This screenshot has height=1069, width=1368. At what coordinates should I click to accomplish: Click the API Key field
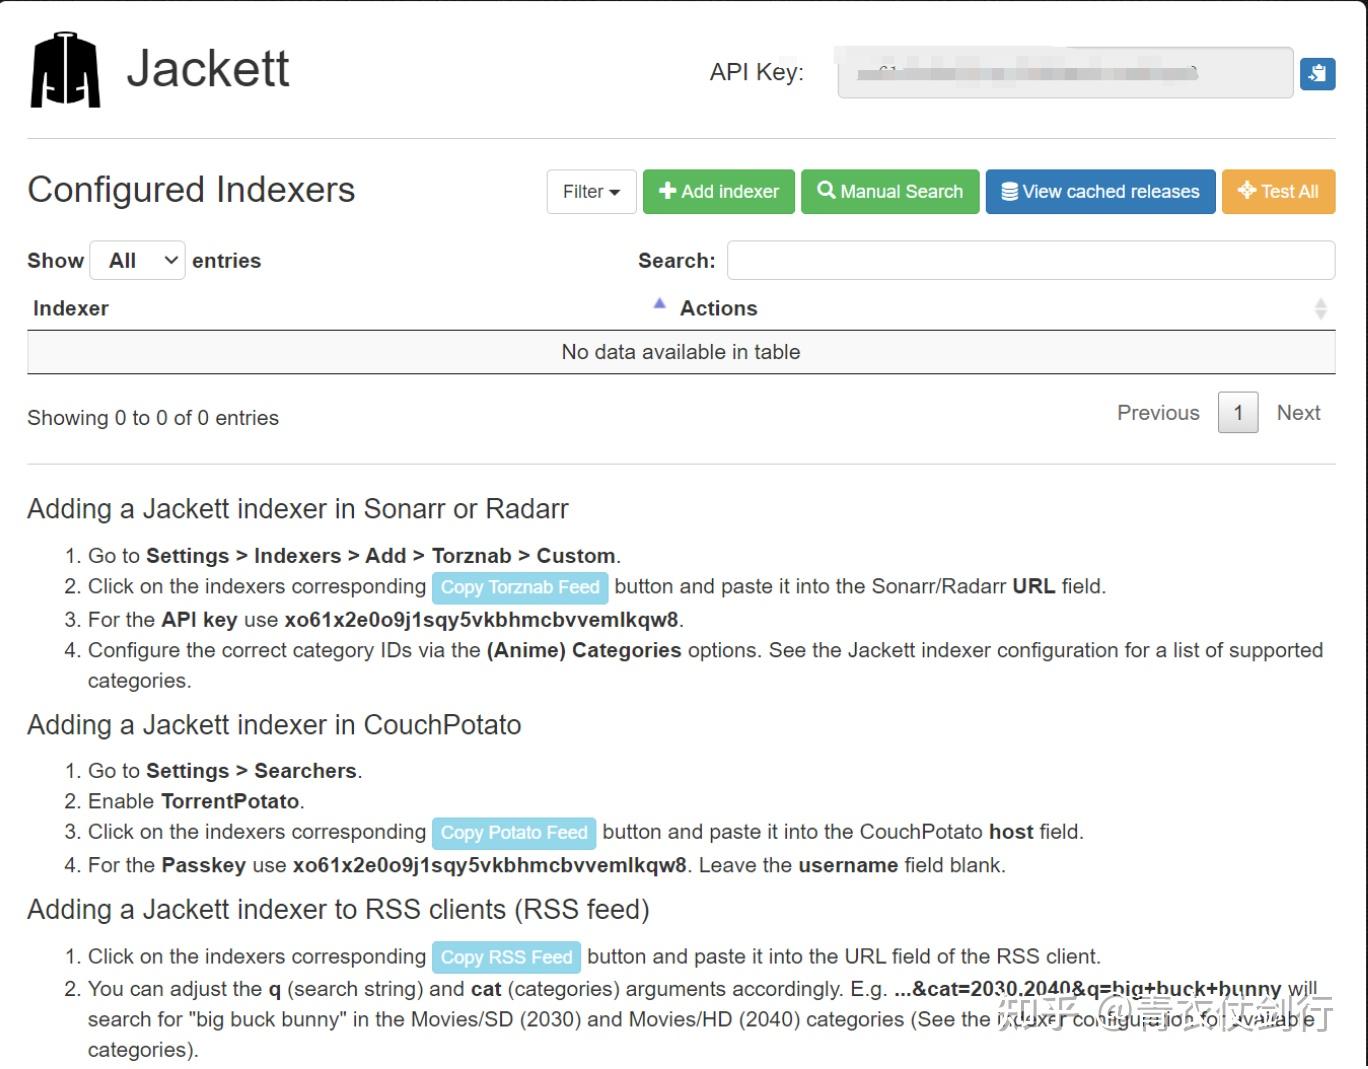(1065, 73)
